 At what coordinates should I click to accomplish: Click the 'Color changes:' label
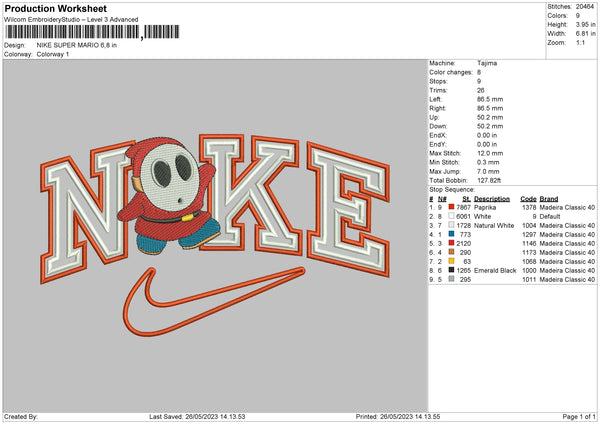pyautogui.click(x=451, y=72)
